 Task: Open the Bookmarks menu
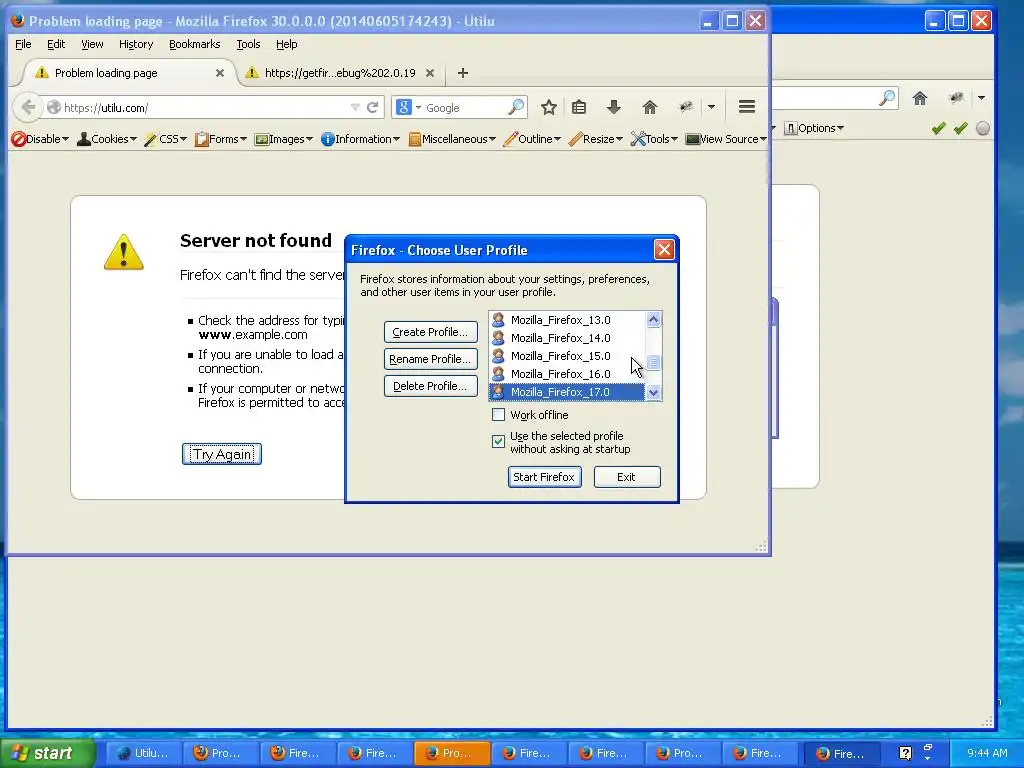[x=195, y=44]
